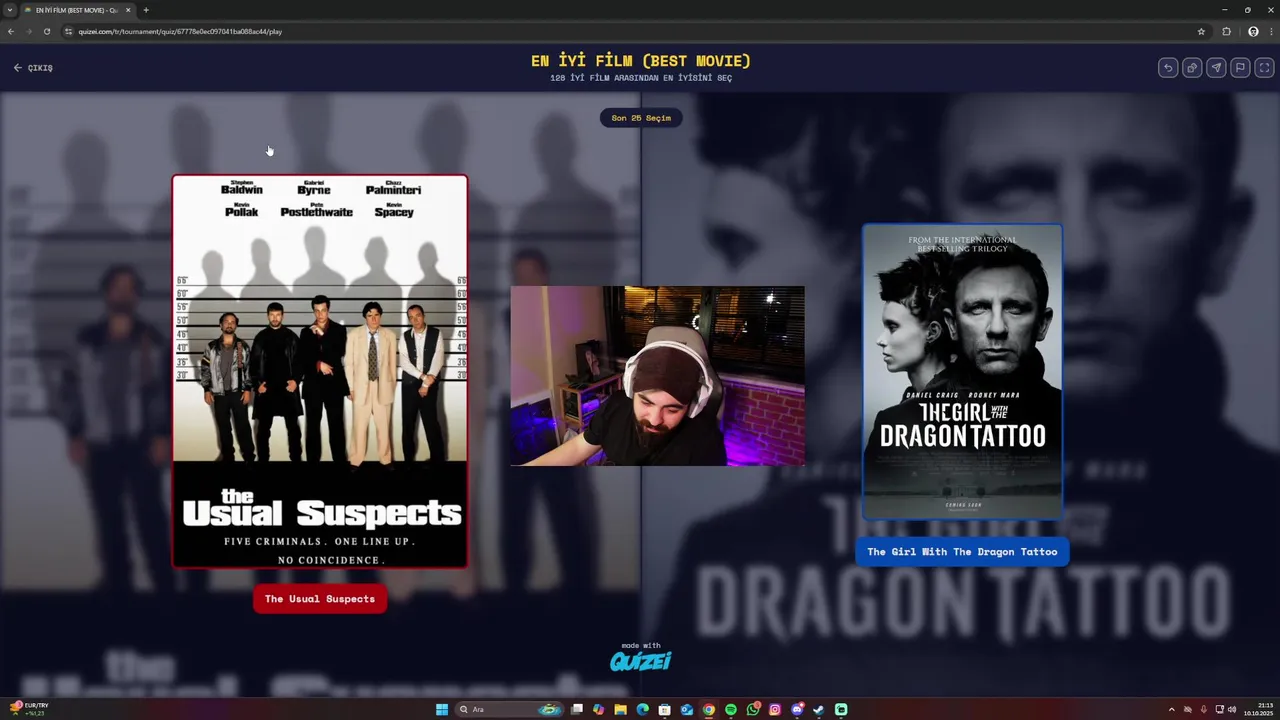Image resolution: width=1280 pixels, height=720 pixels.
Task: Open Task View on taskbar
Action: (577, 710)
